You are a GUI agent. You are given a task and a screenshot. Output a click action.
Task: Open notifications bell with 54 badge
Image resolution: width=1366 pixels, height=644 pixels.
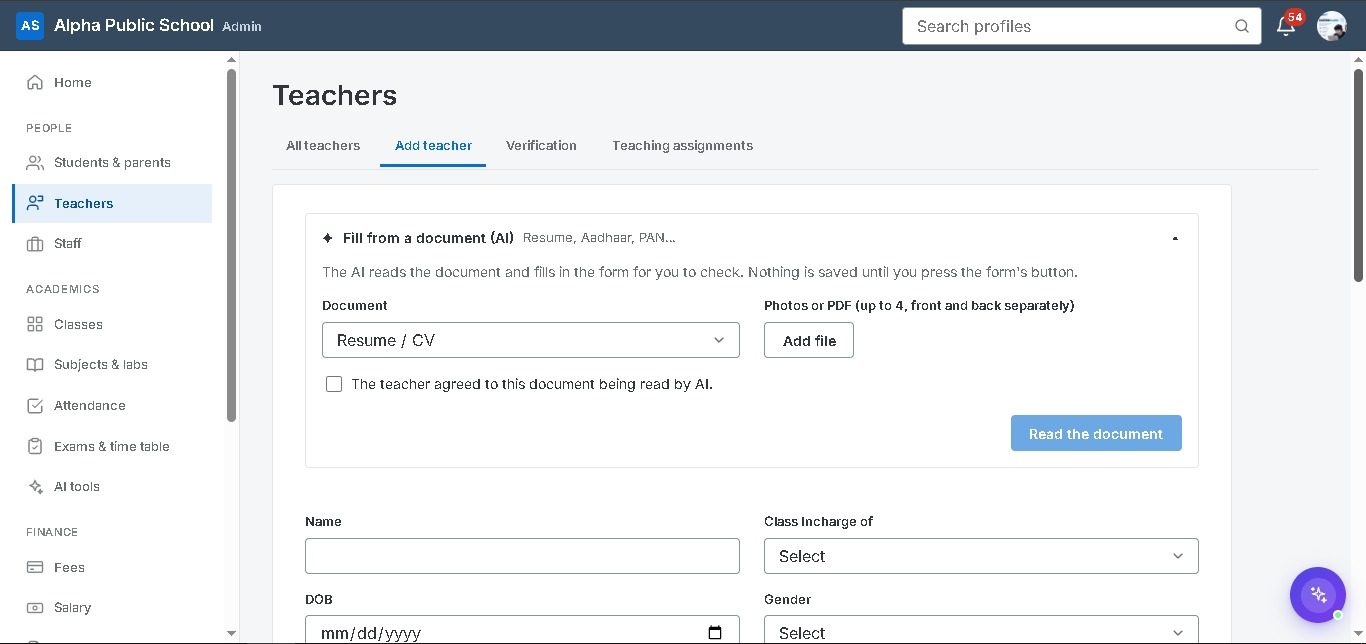[1286, 26]
